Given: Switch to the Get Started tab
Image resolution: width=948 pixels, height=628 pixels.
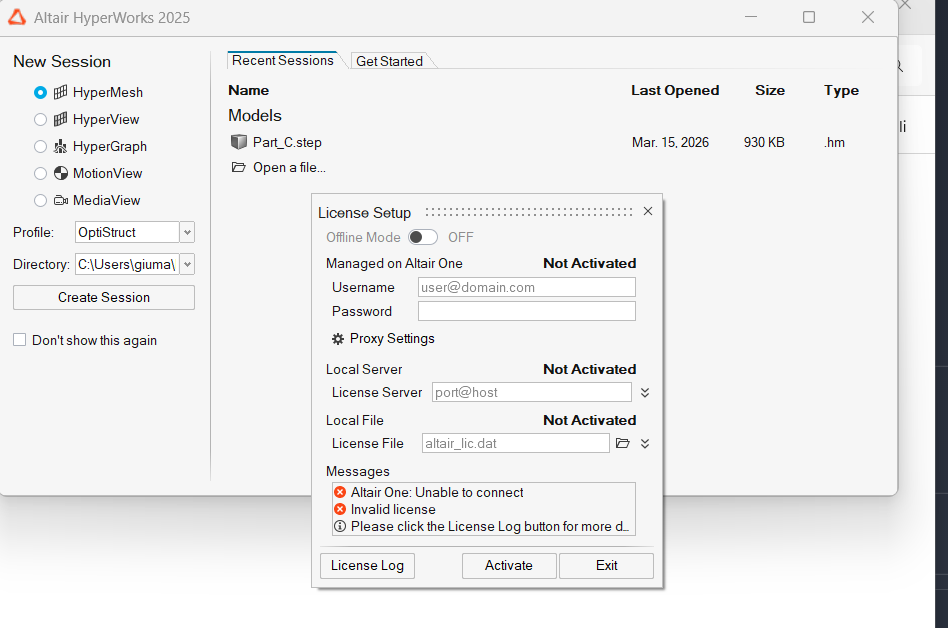Looking at the screenshot, I should tap(389, 61).
